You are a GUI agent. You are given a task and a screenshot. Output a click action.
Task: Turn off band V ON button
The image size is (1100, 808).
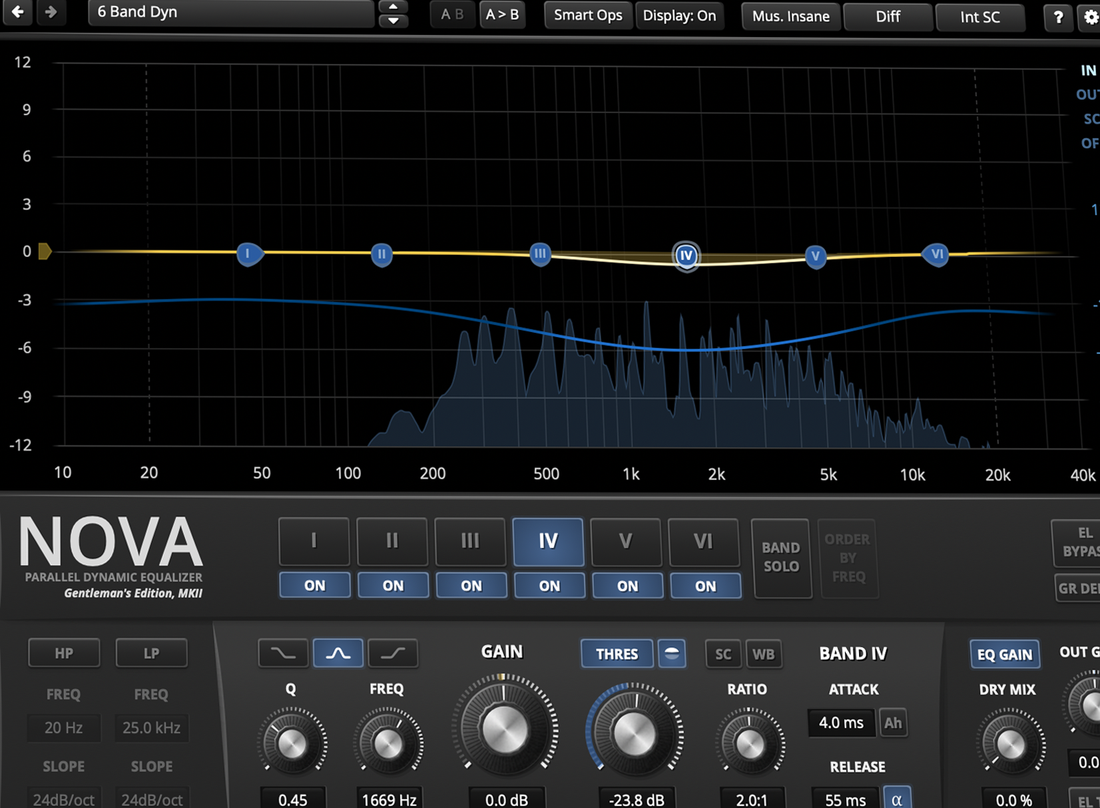628,586
